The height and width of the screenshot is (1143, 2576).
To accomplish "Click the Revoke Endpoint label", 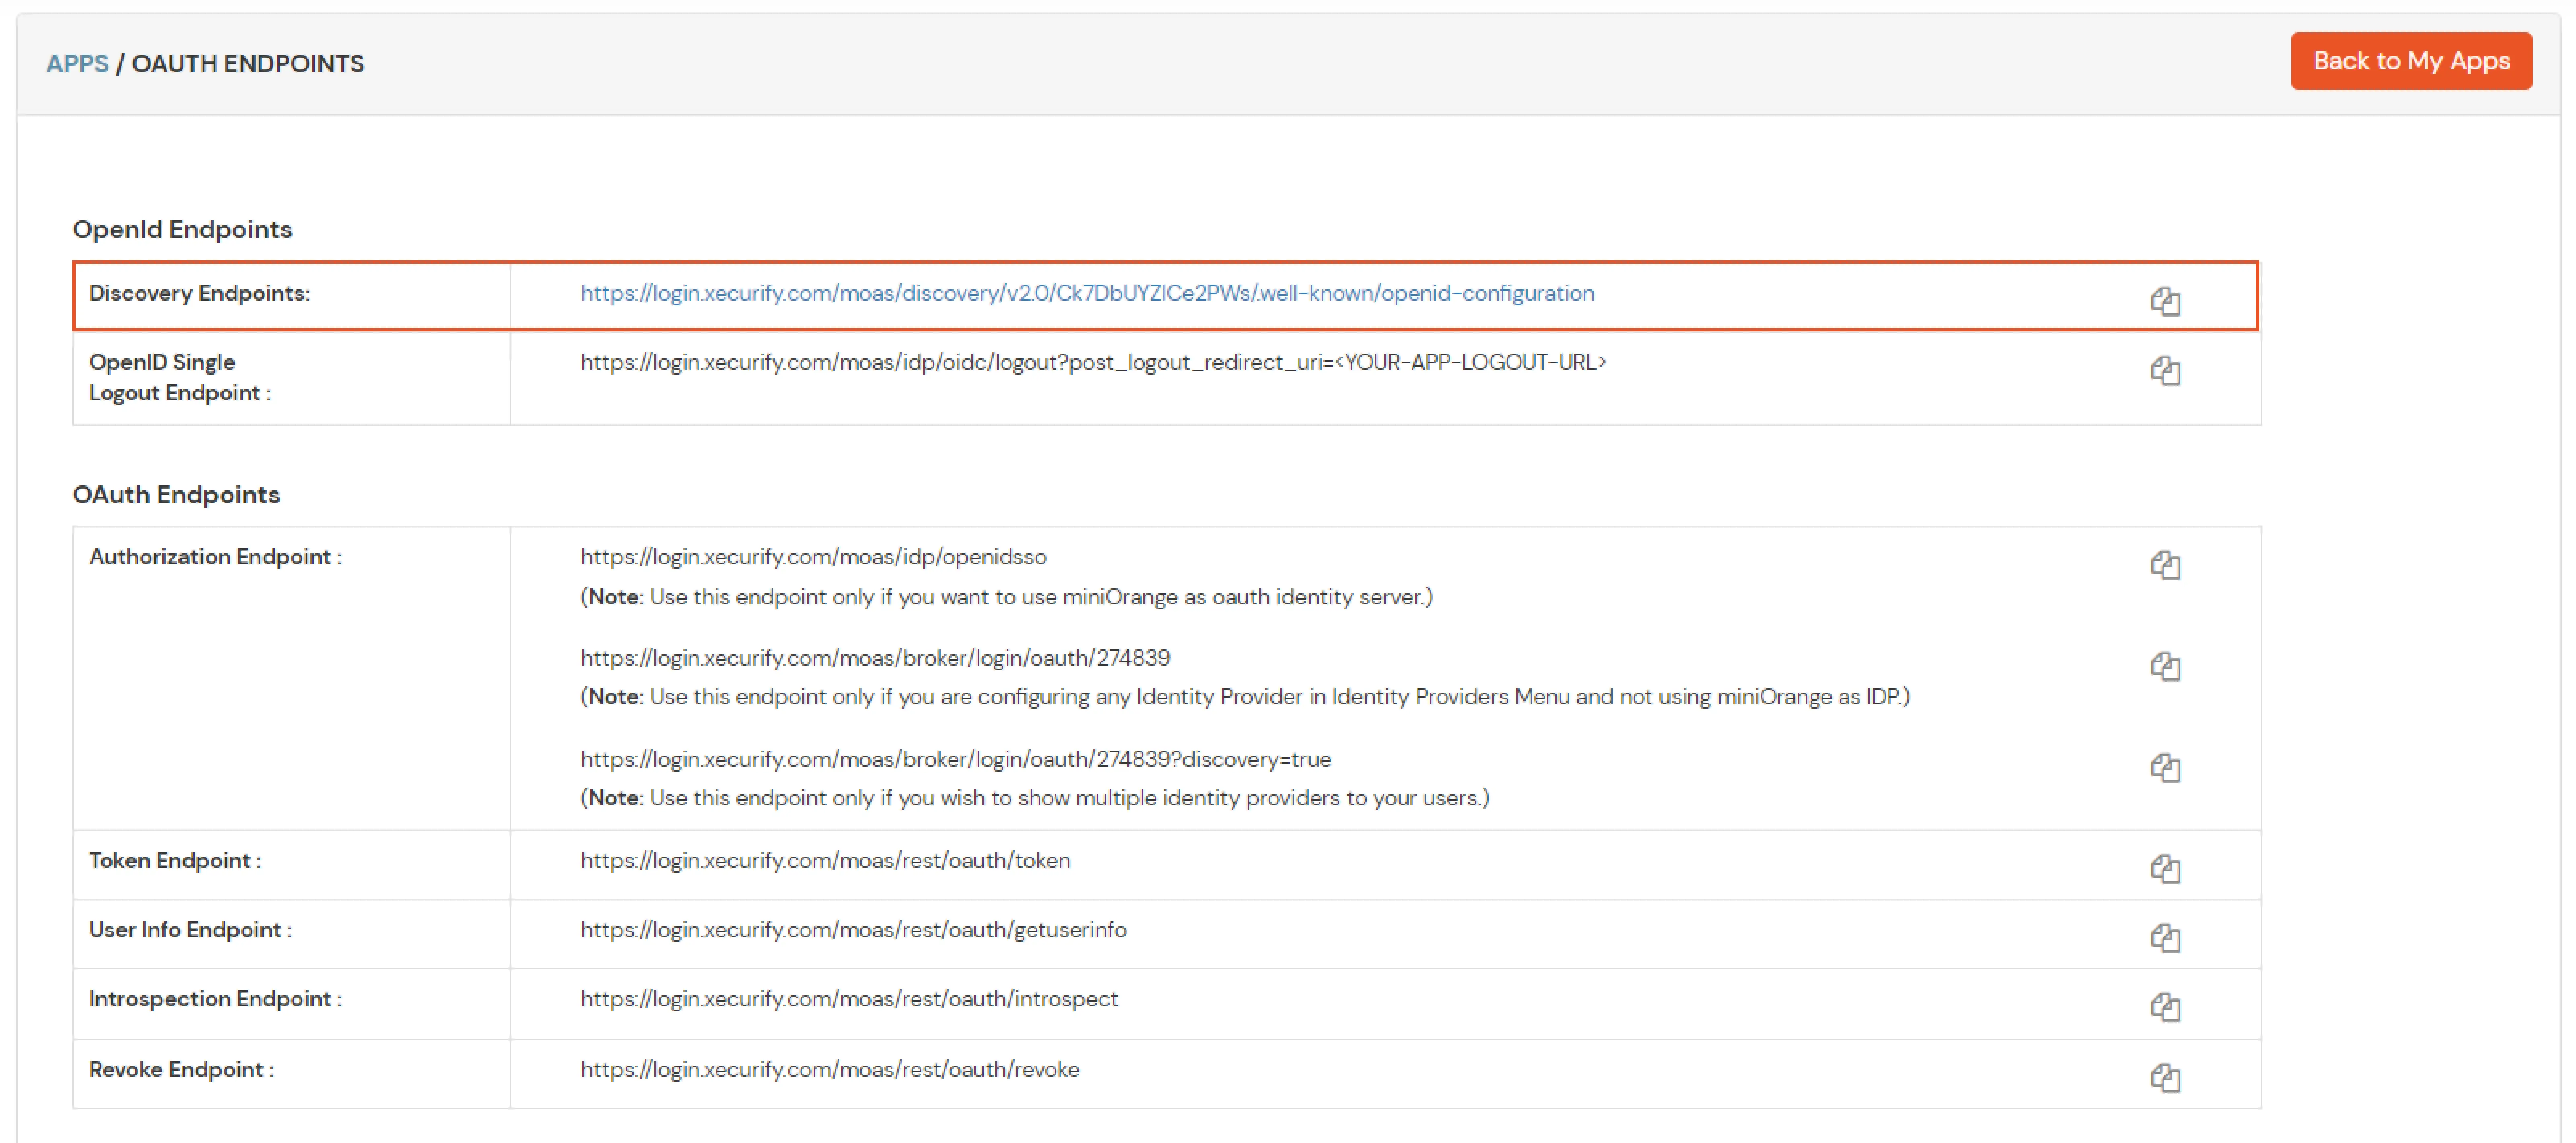I will tap(181, 1070).
